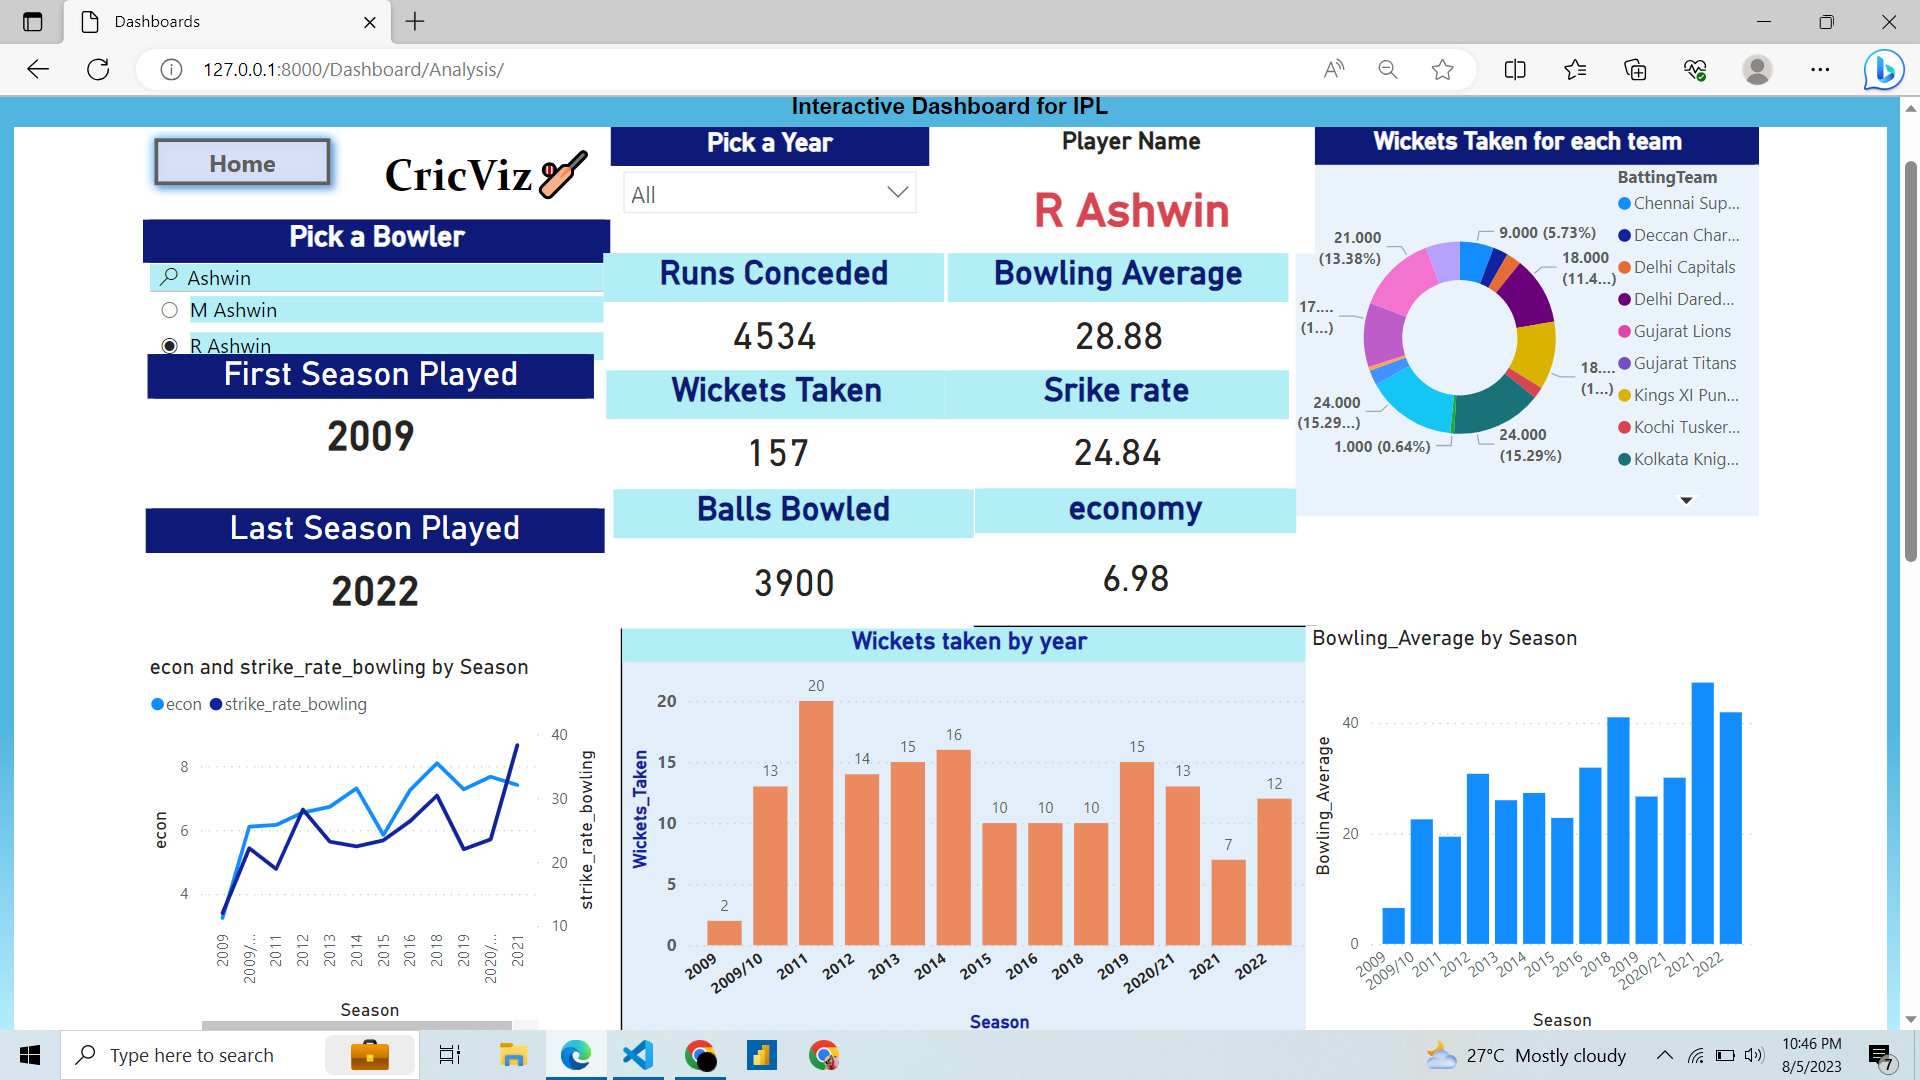Click the Chennai Super Kings legend swatch
This screenshot has height=1080, width=1920.
click(x=1625, y=204)
